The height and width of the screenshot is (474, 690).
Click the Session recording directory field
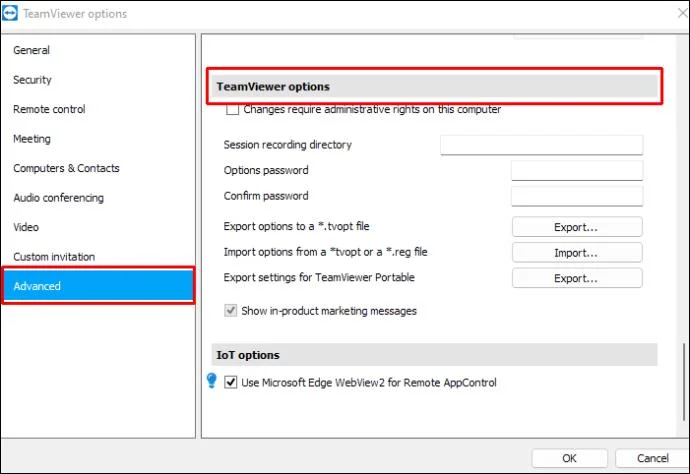click(x=541, y=145)
